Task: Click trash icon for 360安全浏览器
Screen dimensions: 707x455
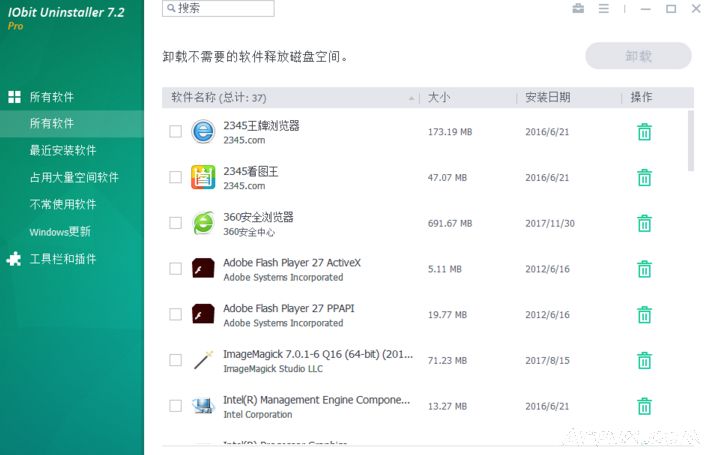Action: point(644,223)
